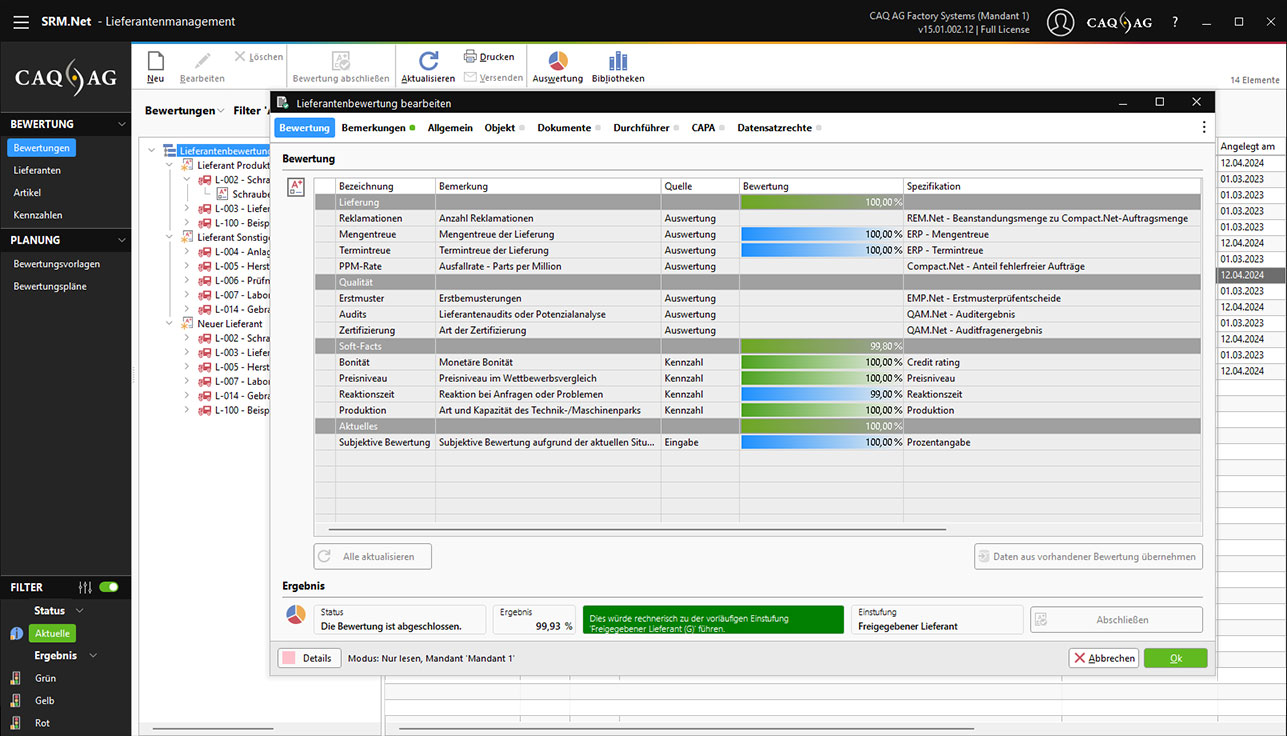Click the filter settings sliders icon
This screenshot has width=1287, height=736.
click(85, 588)
